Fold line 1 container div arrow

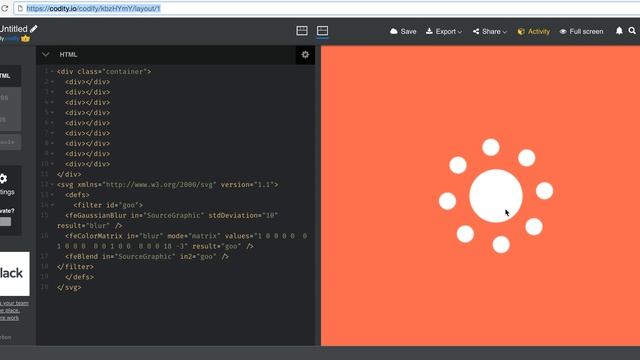click(52, 71)
